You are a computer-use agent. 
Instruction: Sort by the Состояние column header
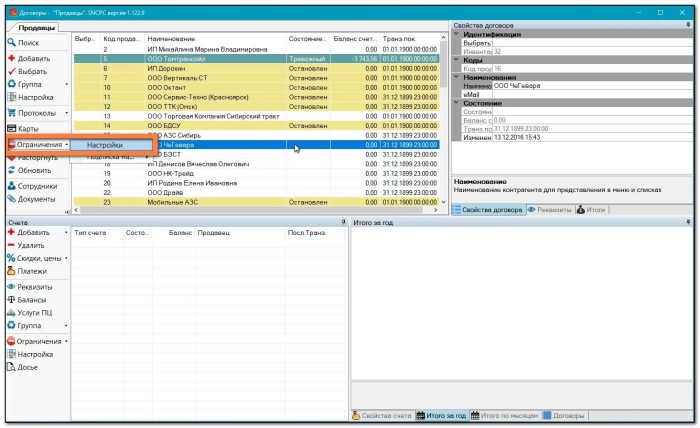[308, 39]
